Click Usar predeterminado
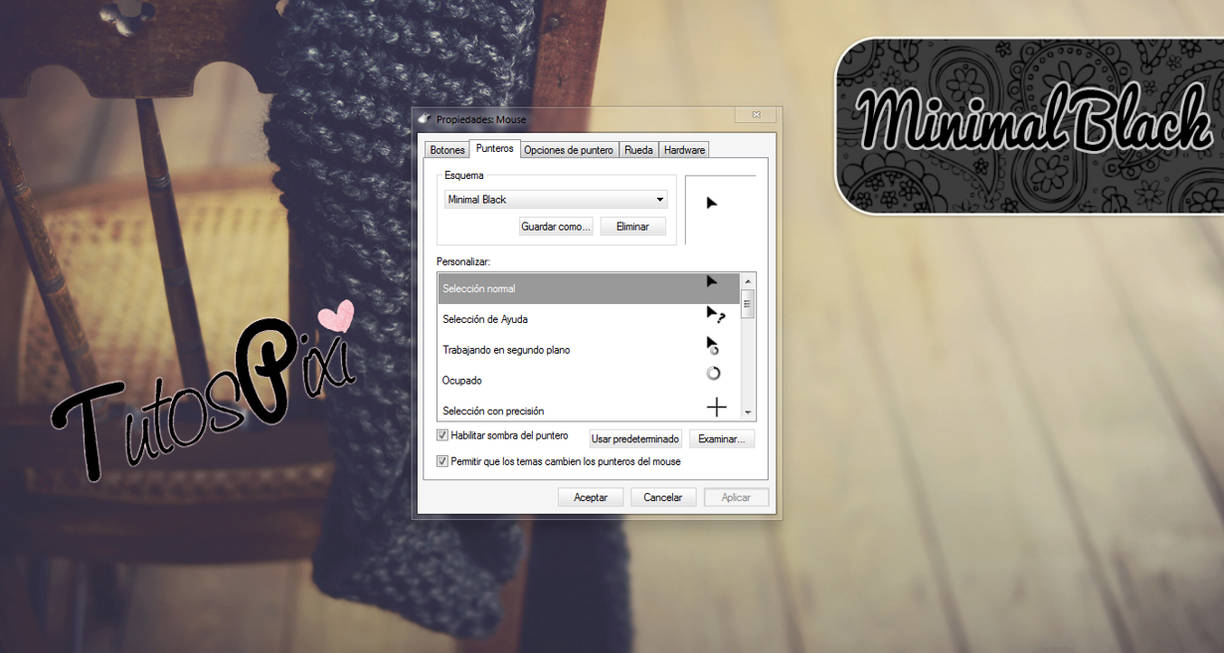The image size is (1224, 653). click(635, 438)
